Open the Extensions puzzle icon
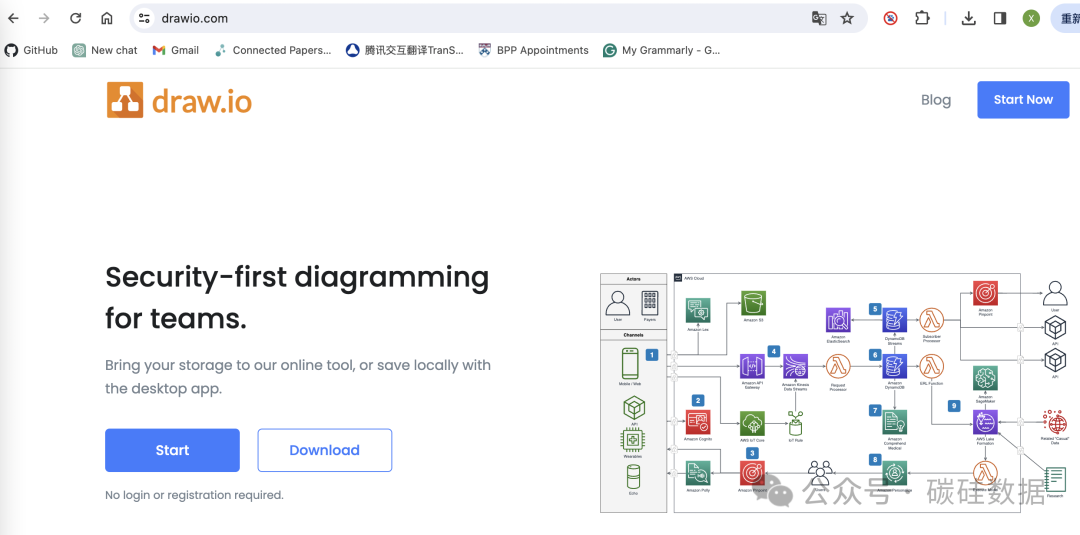This screenshot has width=1080, height=535. tap(922, 18)
